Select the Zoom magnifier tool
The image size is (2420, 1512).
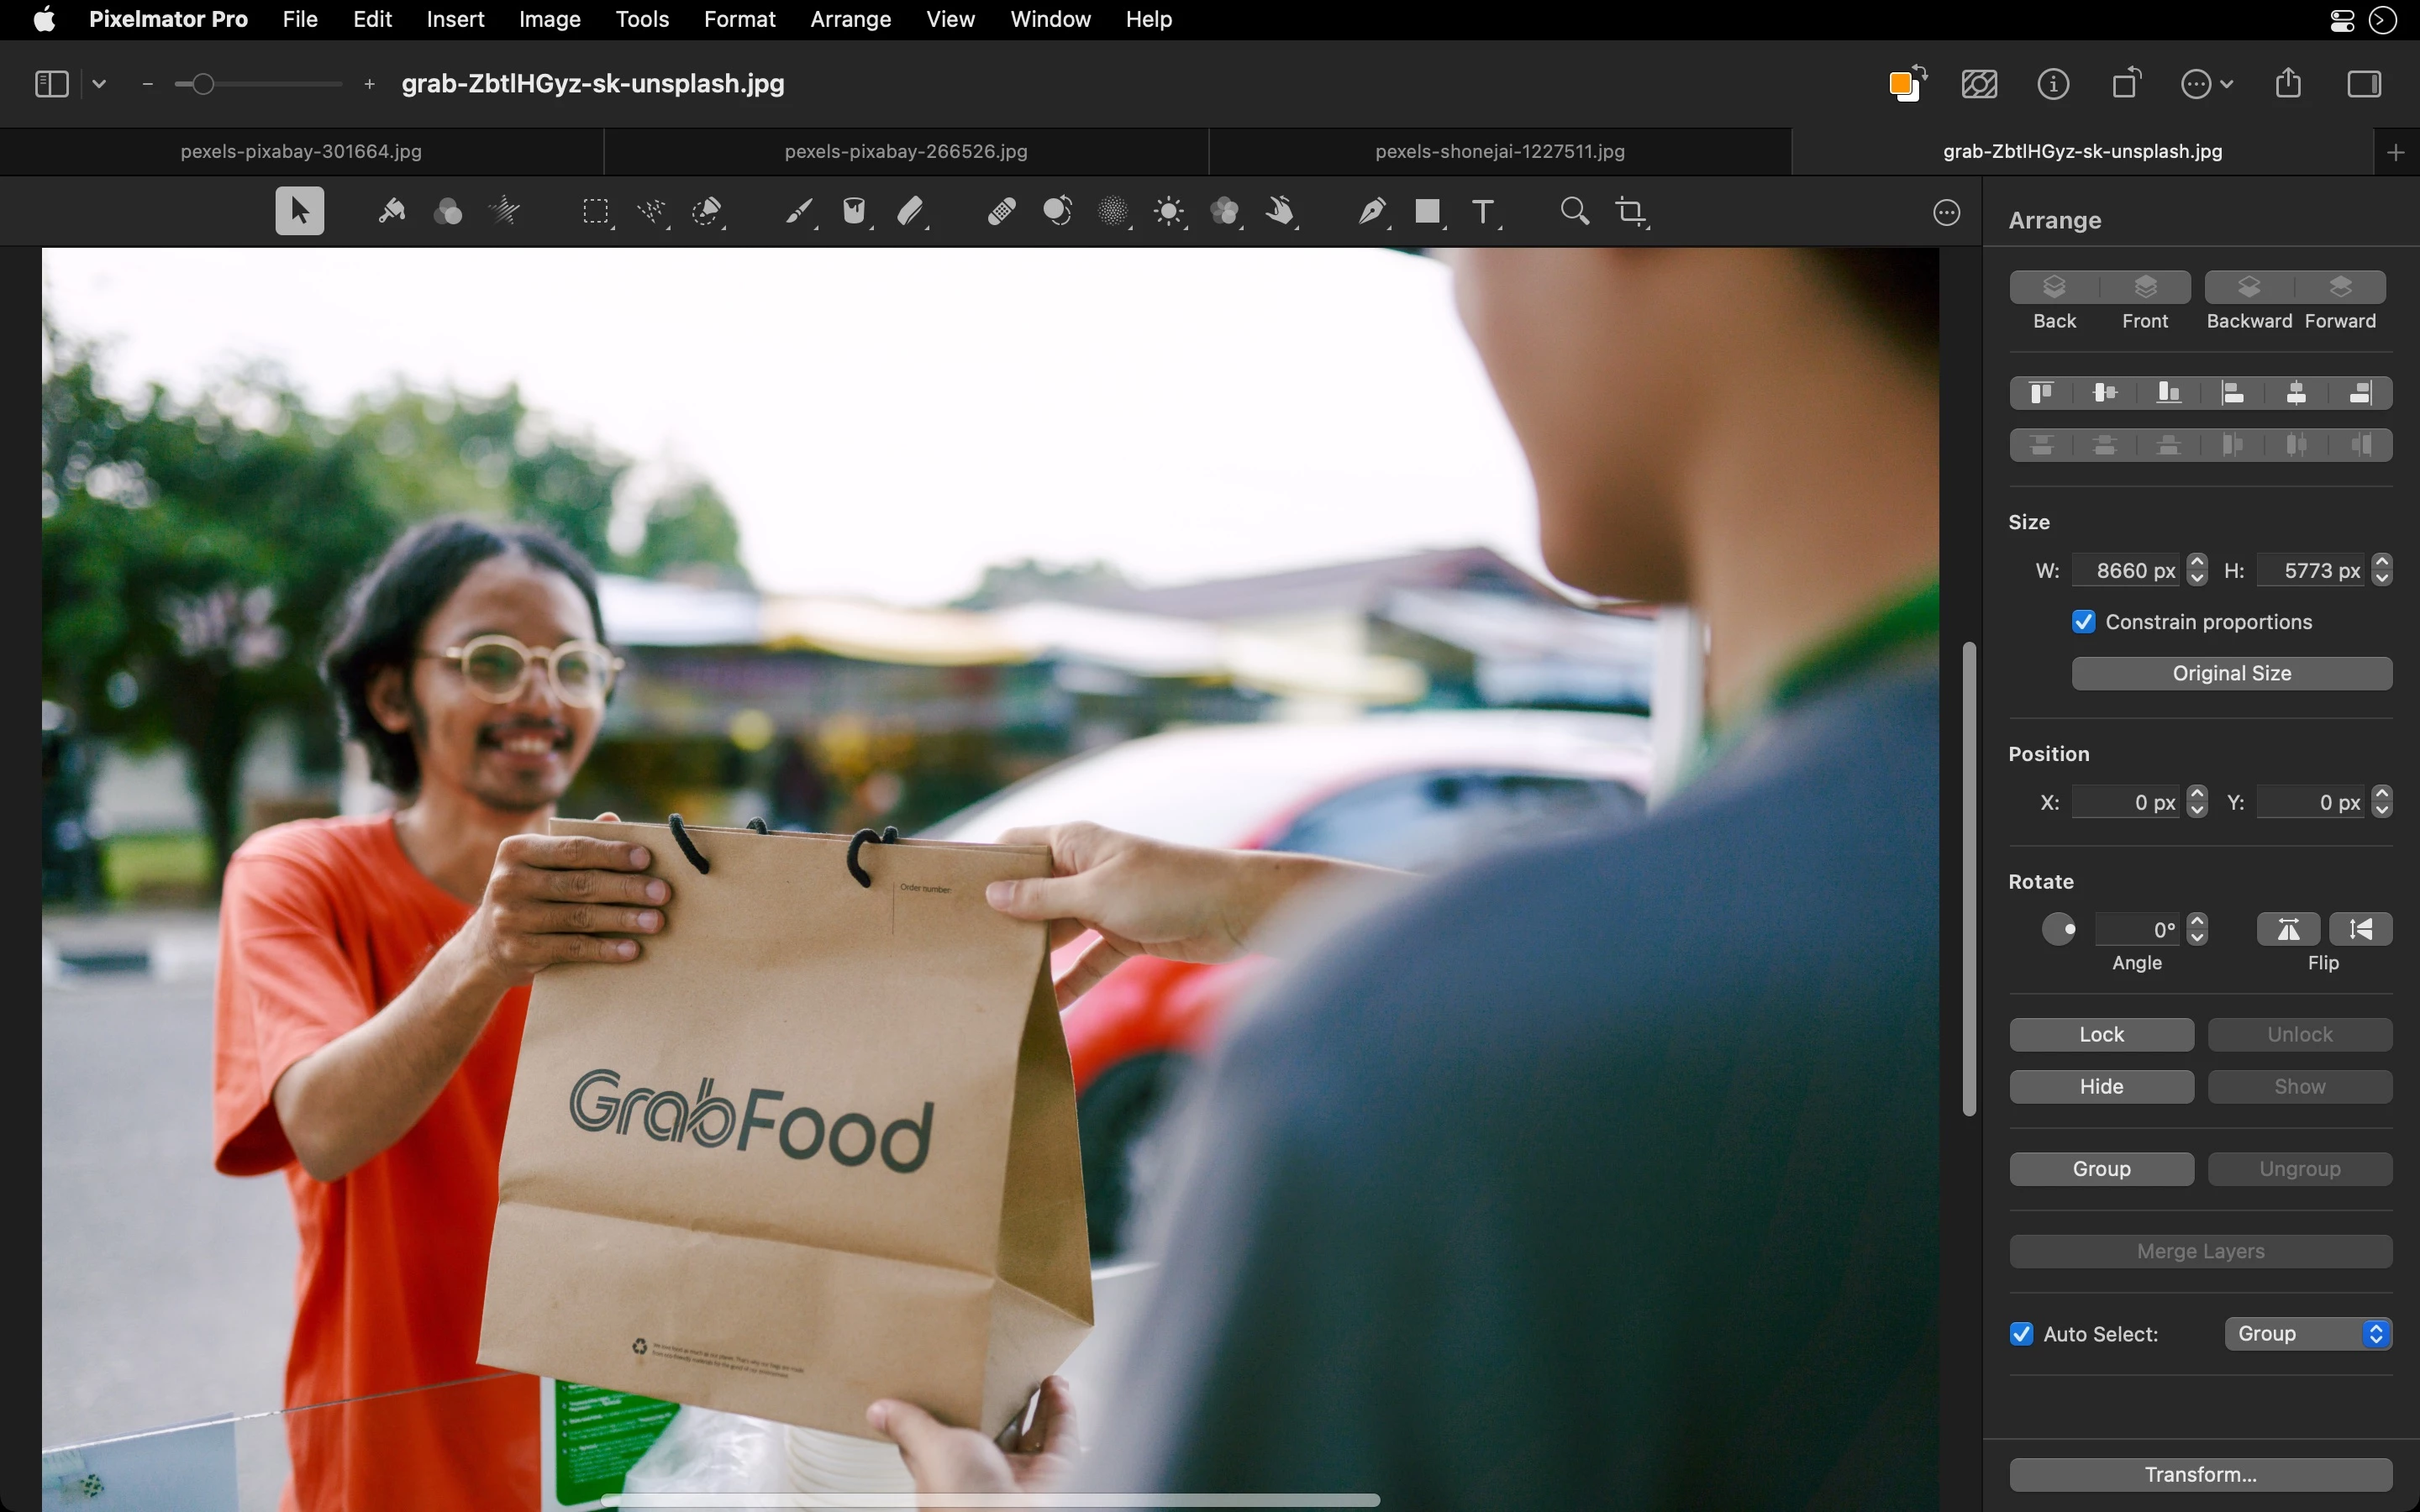1574,211
